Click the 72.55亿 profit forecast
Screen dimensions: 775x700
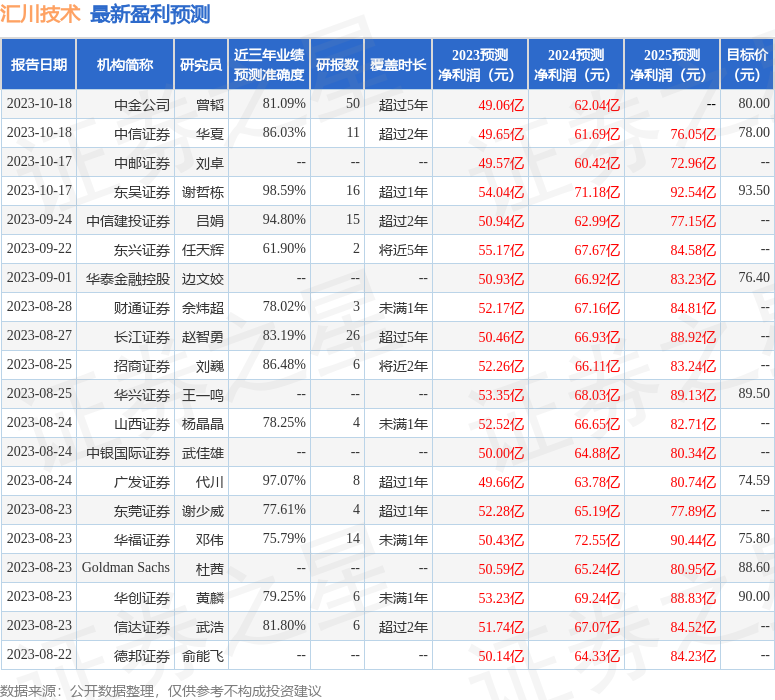click(x=597, y=540)
